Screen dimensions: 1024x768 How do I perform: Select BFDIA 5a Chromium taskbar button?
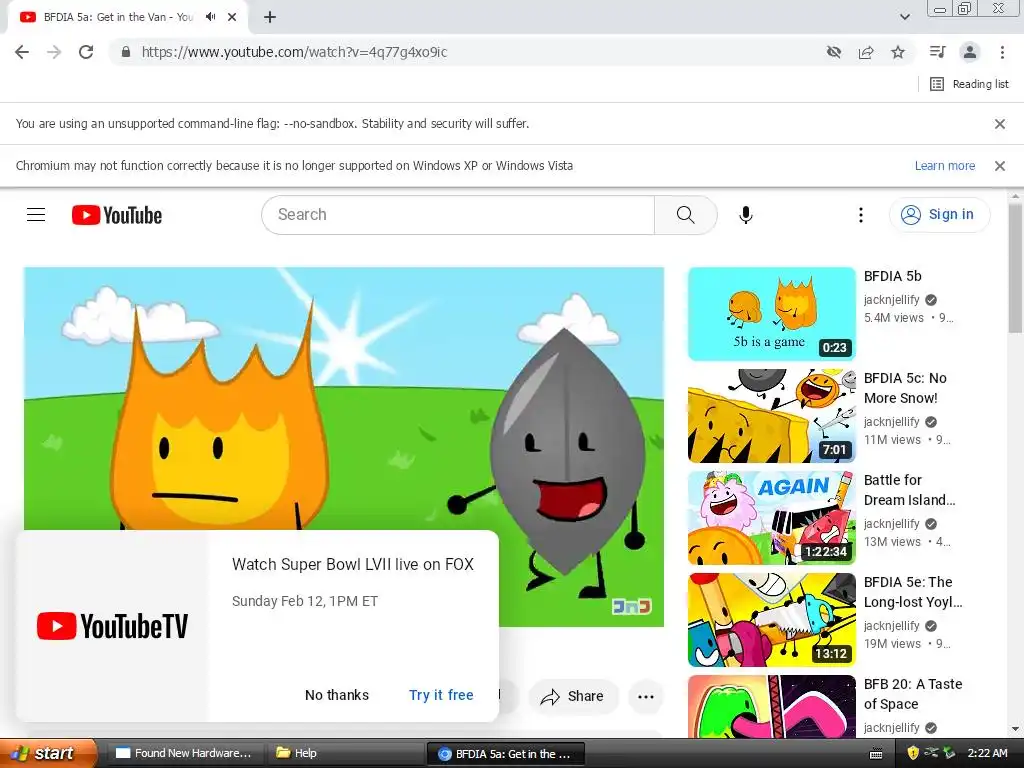coord(505,754)
